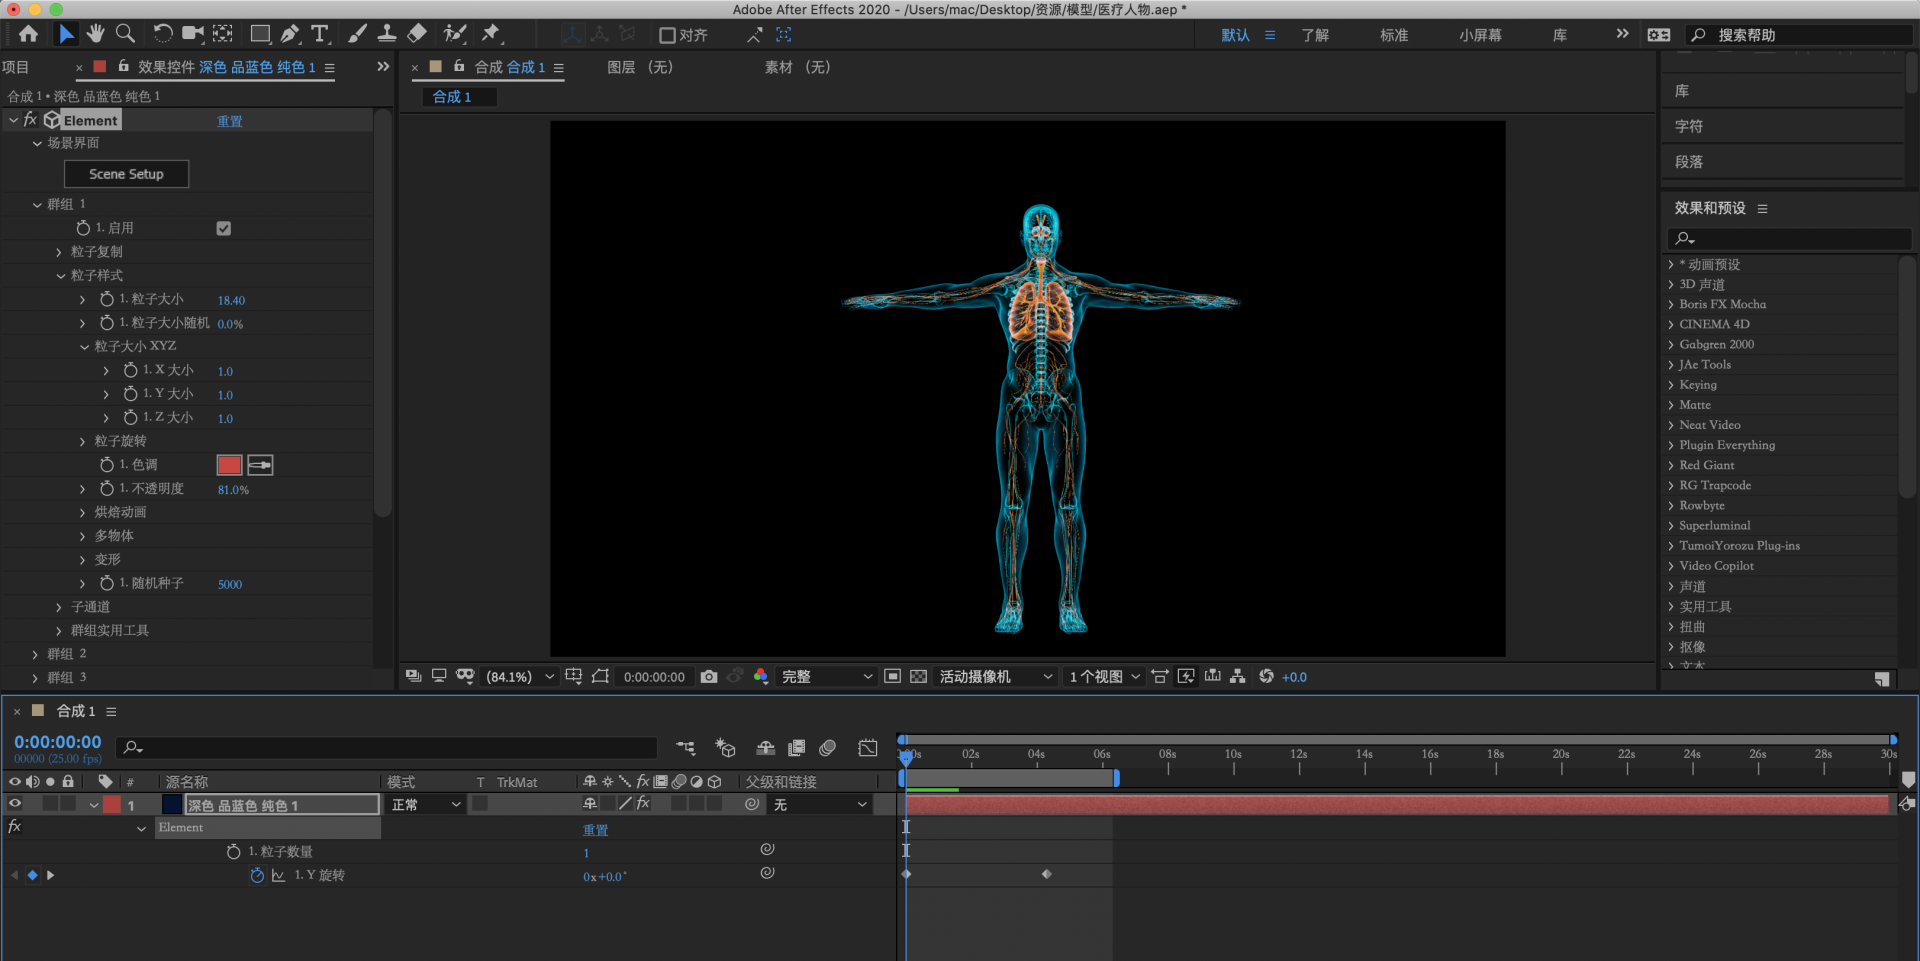Toggle the fx switch beside Element in timeline
Screen dimensions: 1920x961
point(14,827)
